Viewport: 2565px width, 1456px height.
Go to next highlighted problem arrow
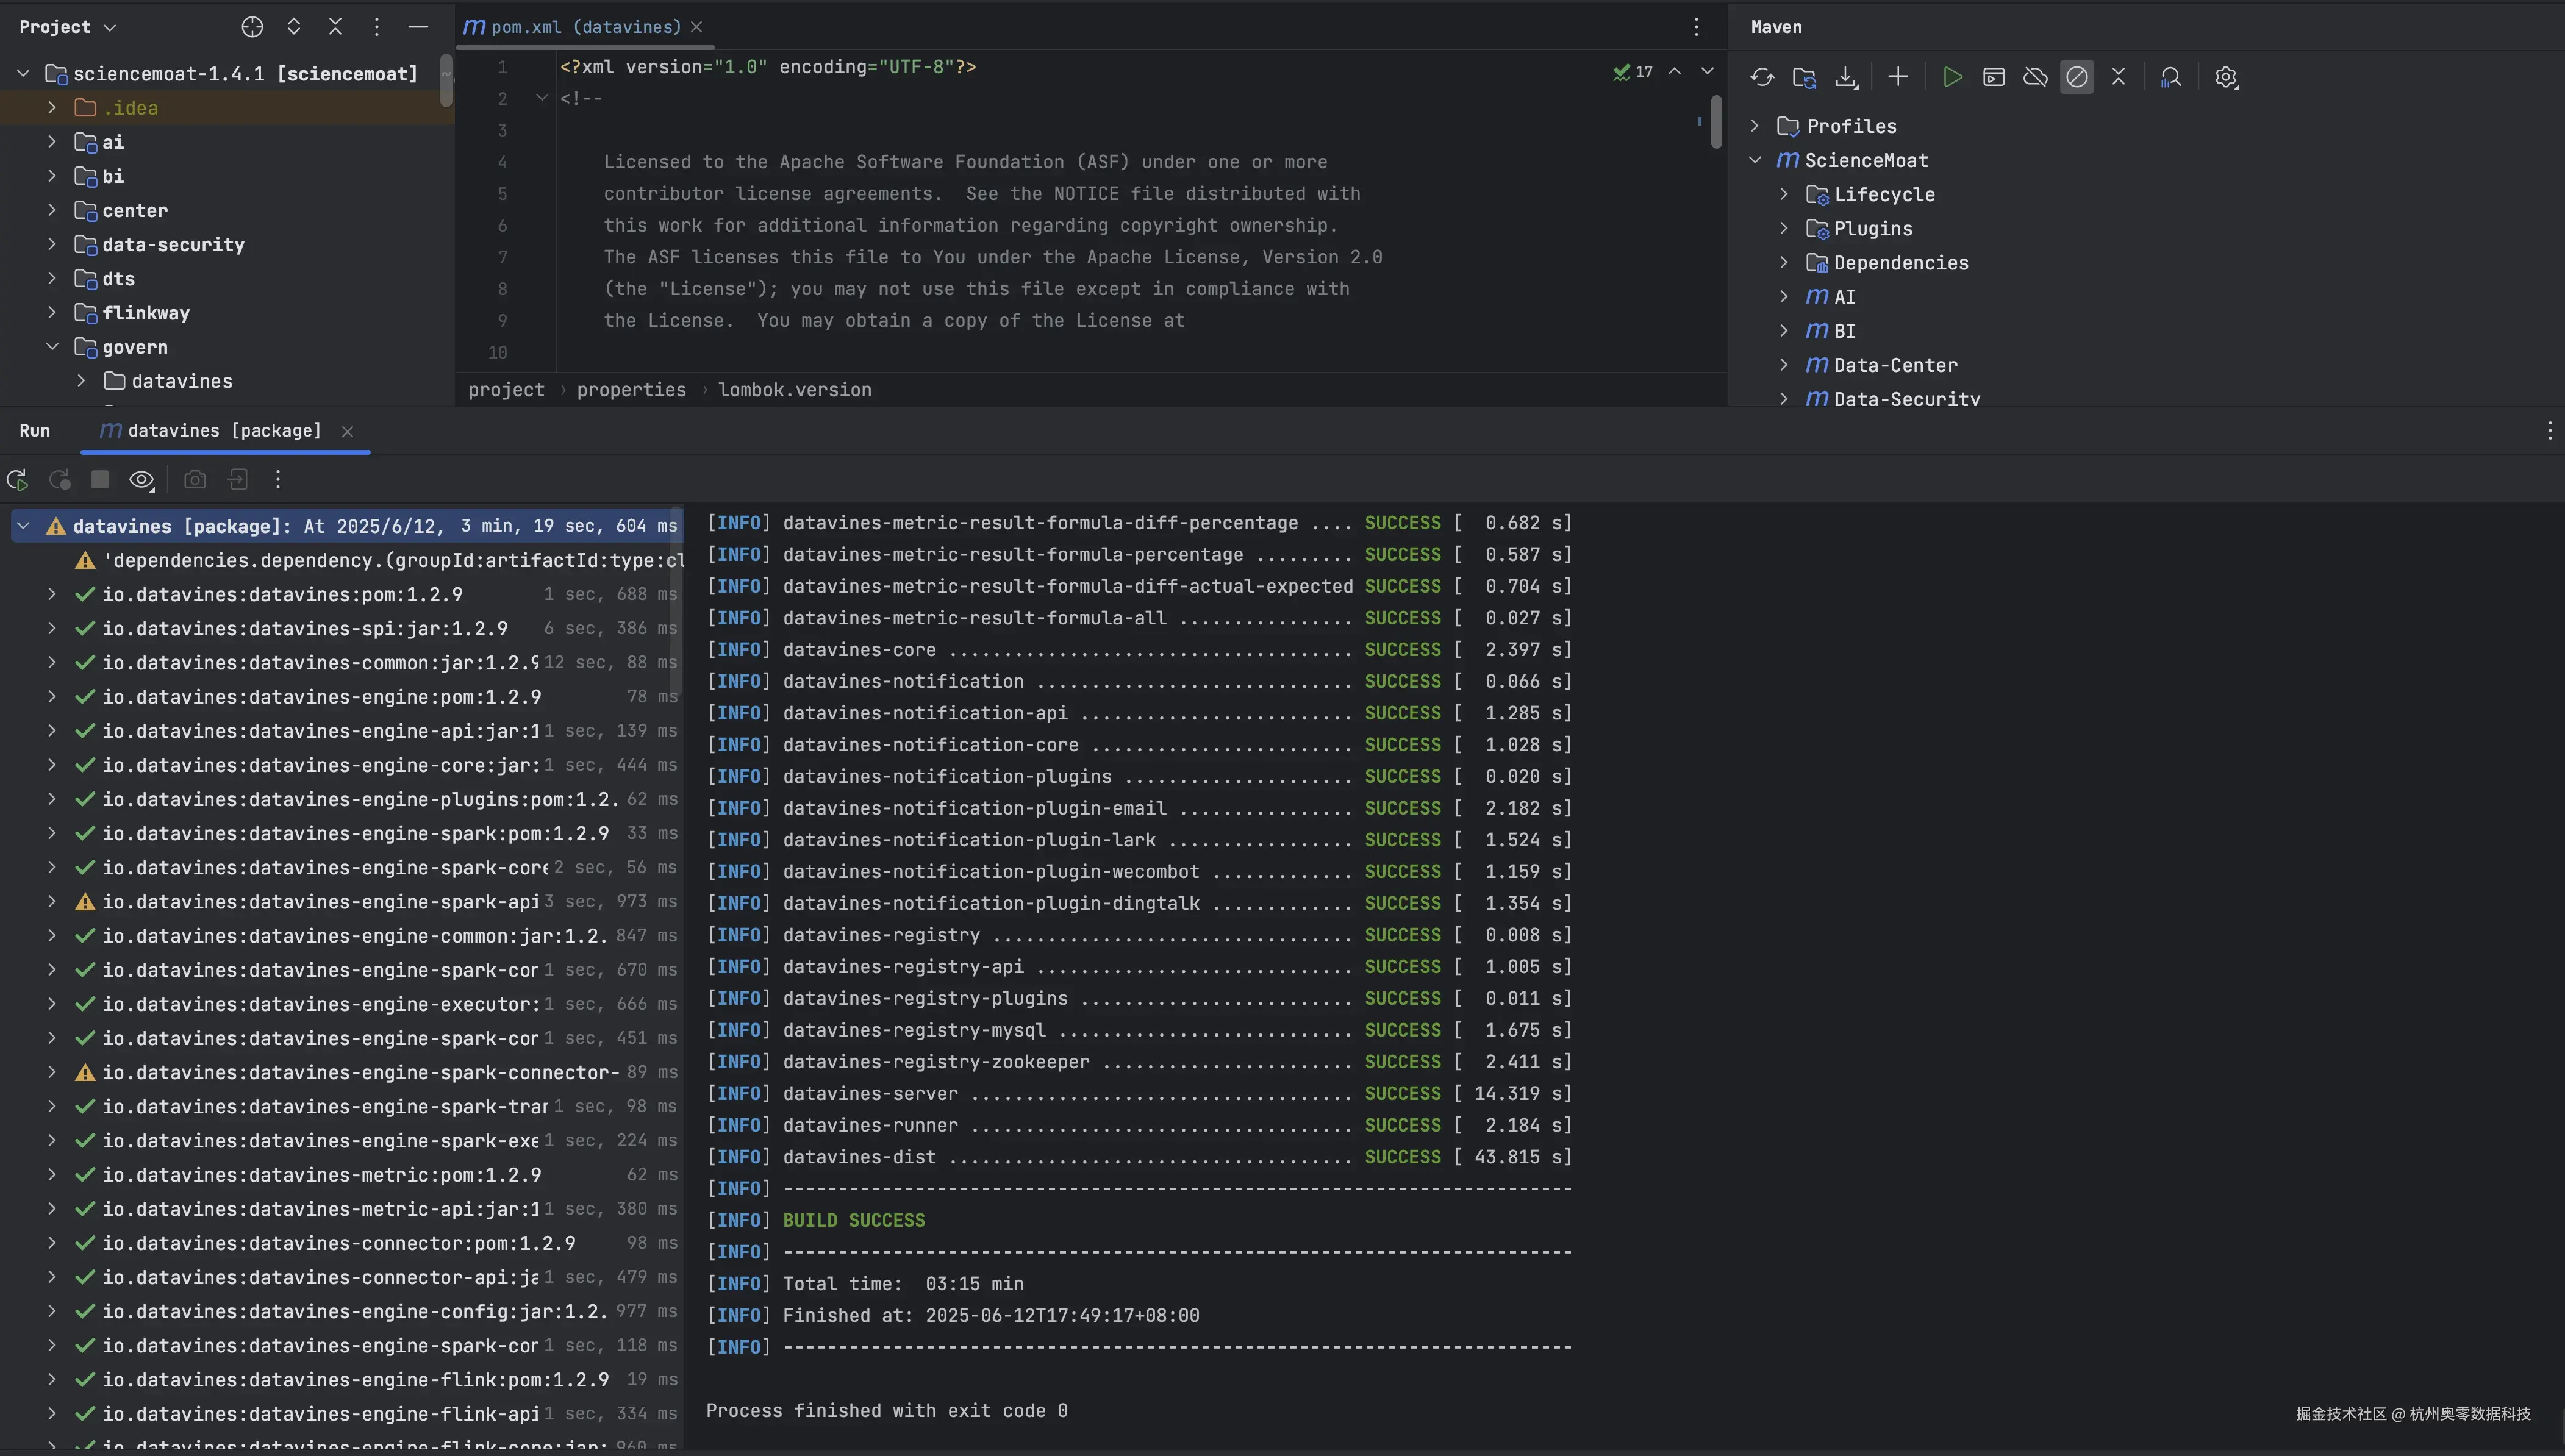coord(1707,72)
